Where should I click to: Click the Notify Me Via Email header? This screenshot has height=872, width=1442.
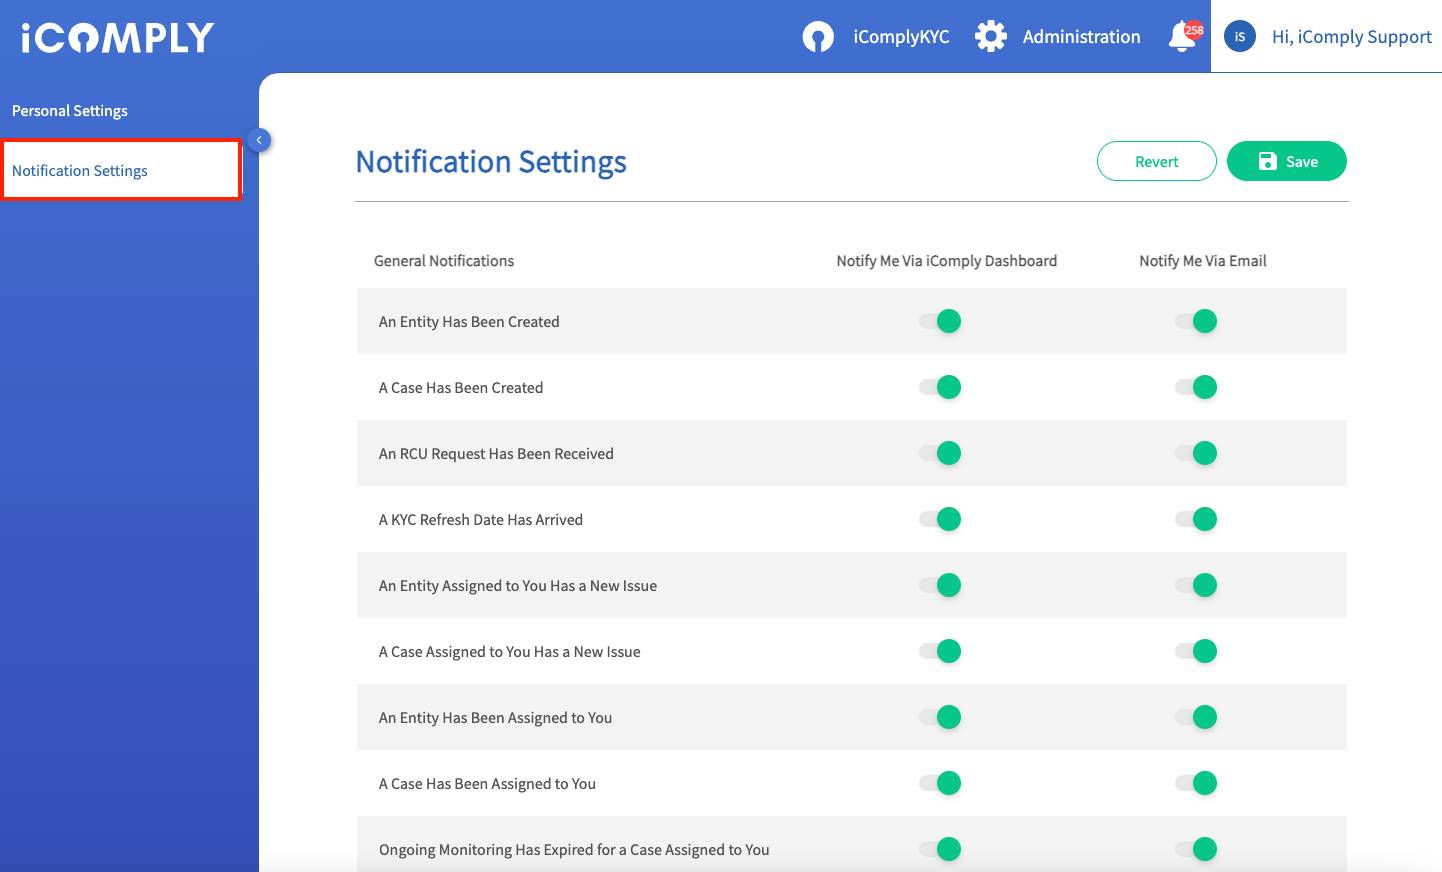coord(1203,261)
